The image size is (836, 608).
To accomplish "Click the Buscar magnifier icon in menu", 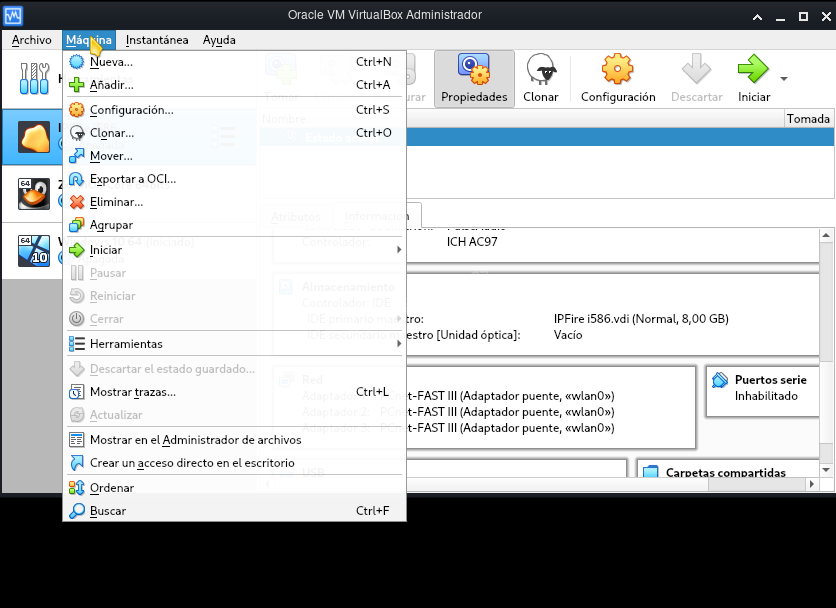I will [77, 511].
